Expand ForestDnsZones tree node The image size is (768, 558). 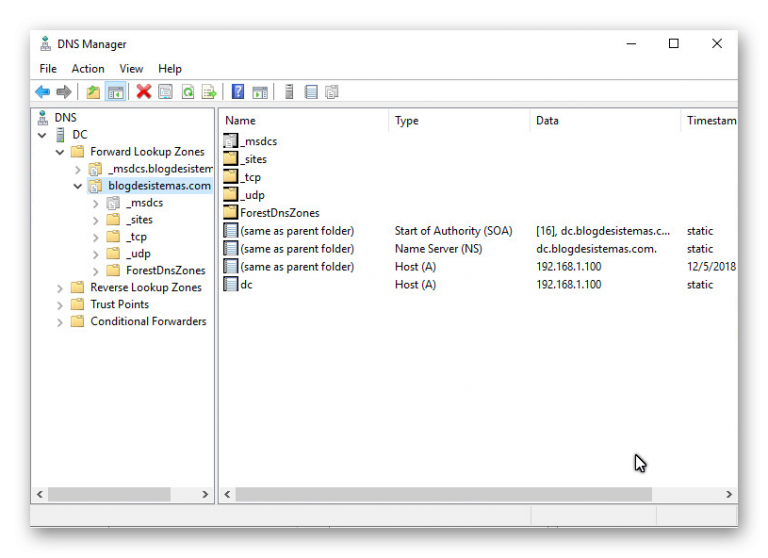coord(96,271)
